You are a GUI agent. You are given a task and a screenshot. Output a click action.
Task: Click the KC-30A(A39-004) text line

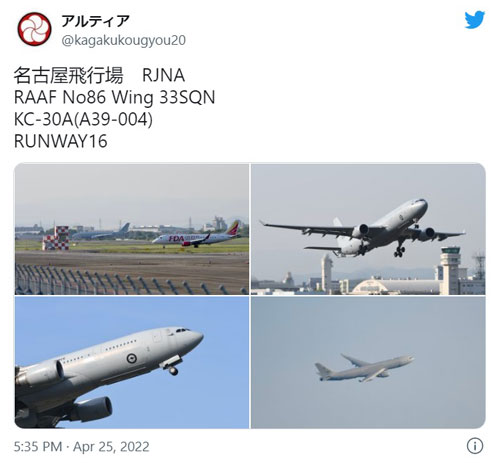point(83,119)
